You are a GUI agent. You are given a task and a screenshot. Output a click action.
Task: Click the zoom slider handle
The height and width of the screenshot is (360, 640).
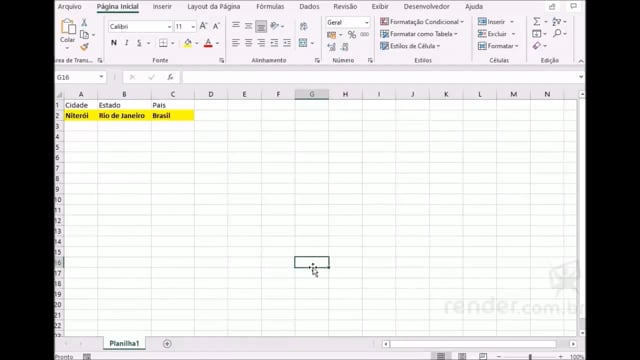(x=530, y=357)
